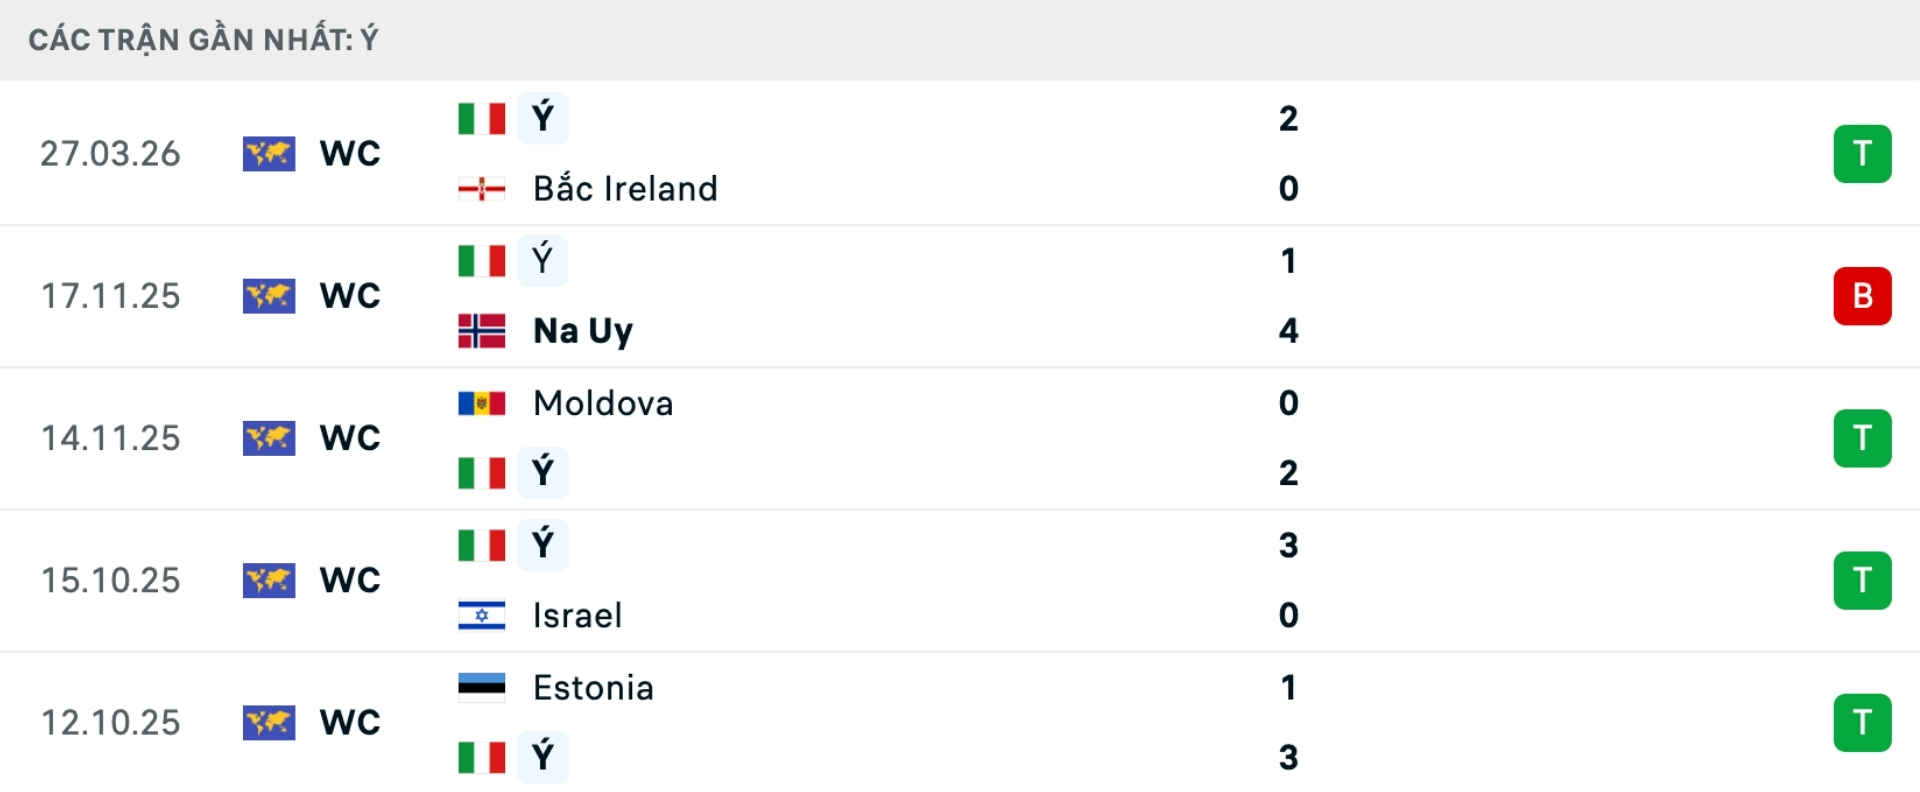Open the Estonia team link
This screenshot has width=1920, height=792.
click(x=593, y=687)
